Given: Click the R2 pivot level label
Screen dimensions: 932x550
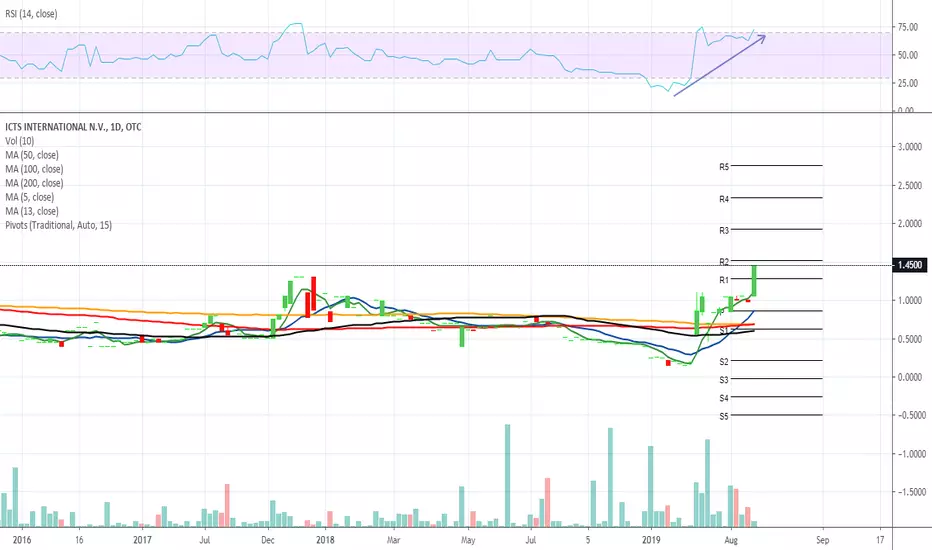Looking at the screenshot, I should (x=724, y=262).
